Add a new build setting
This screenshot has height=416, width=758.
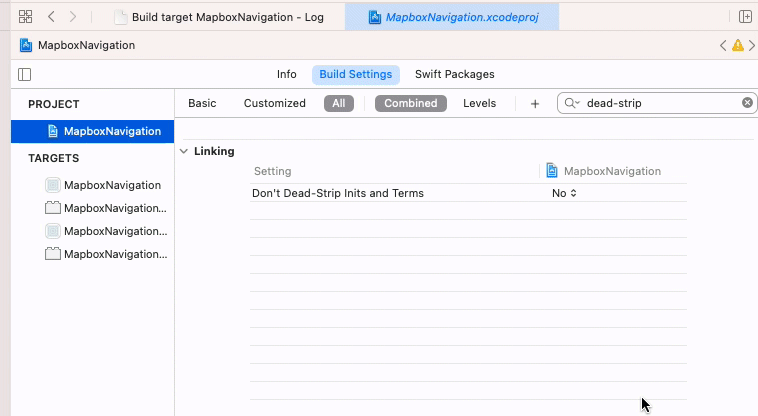point(535,104)
